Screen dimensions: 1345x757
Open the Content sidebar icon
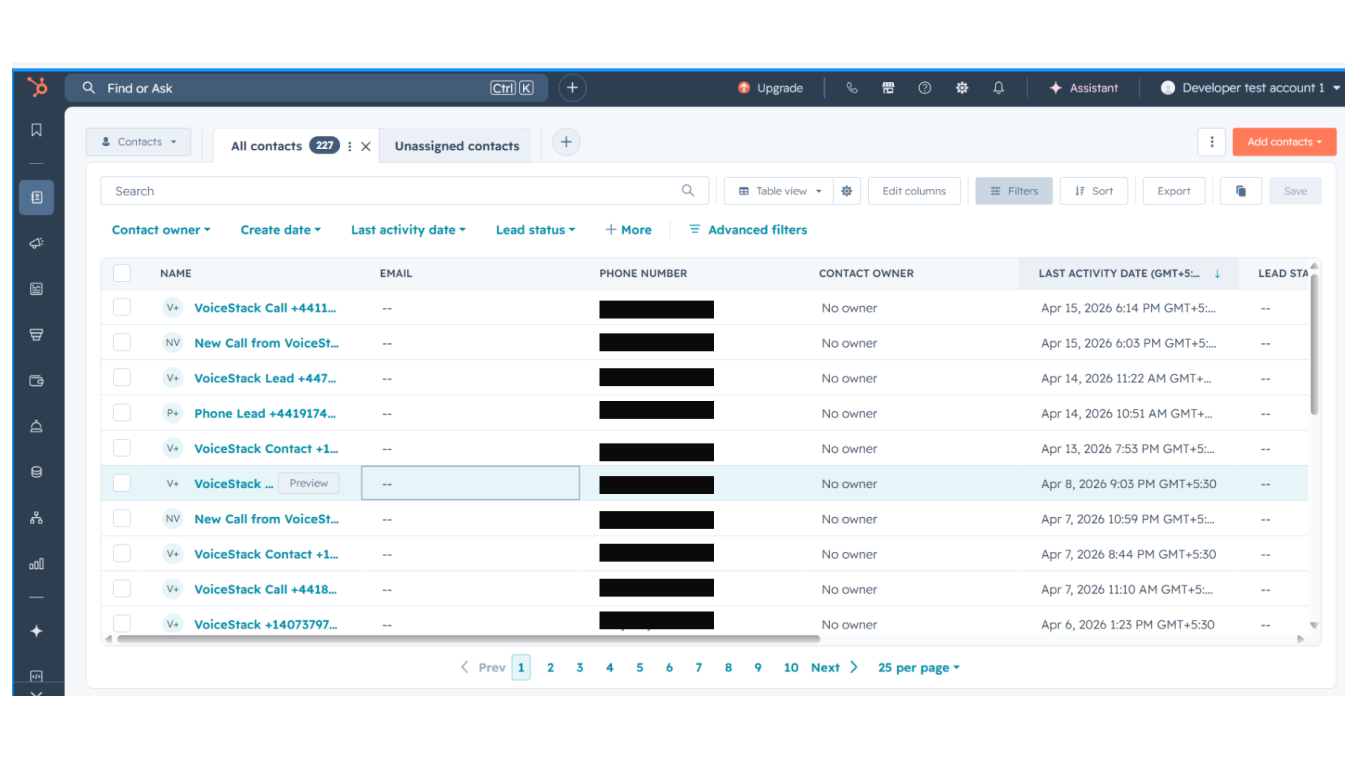(37, 289)
